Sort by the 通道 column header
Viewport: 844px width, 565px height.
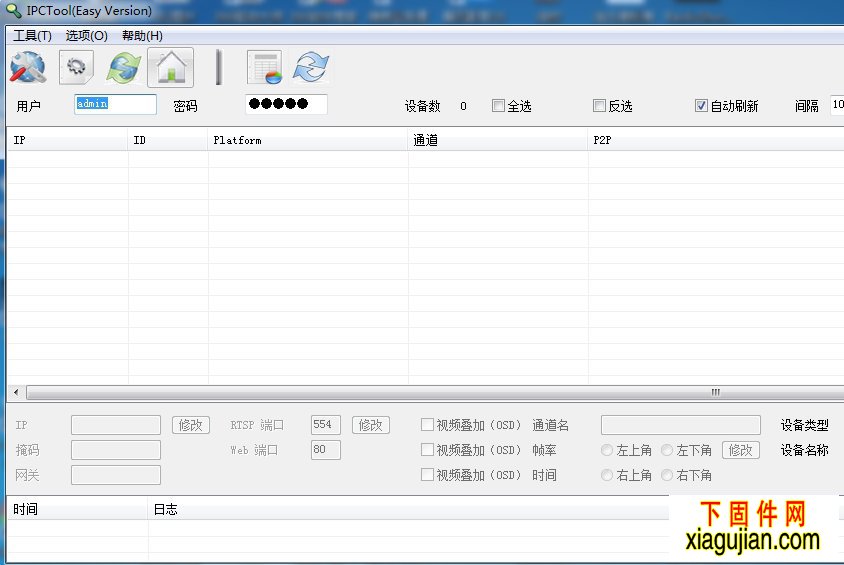(497, 140)
